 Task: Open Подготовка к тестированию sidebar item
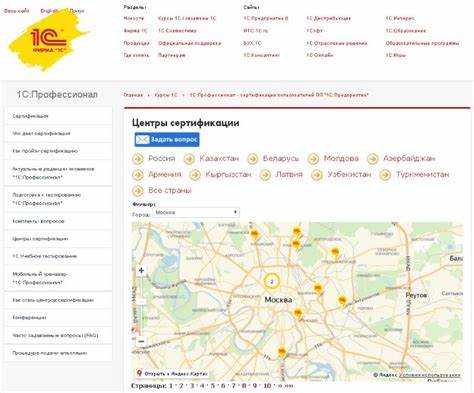click(58, 199)
